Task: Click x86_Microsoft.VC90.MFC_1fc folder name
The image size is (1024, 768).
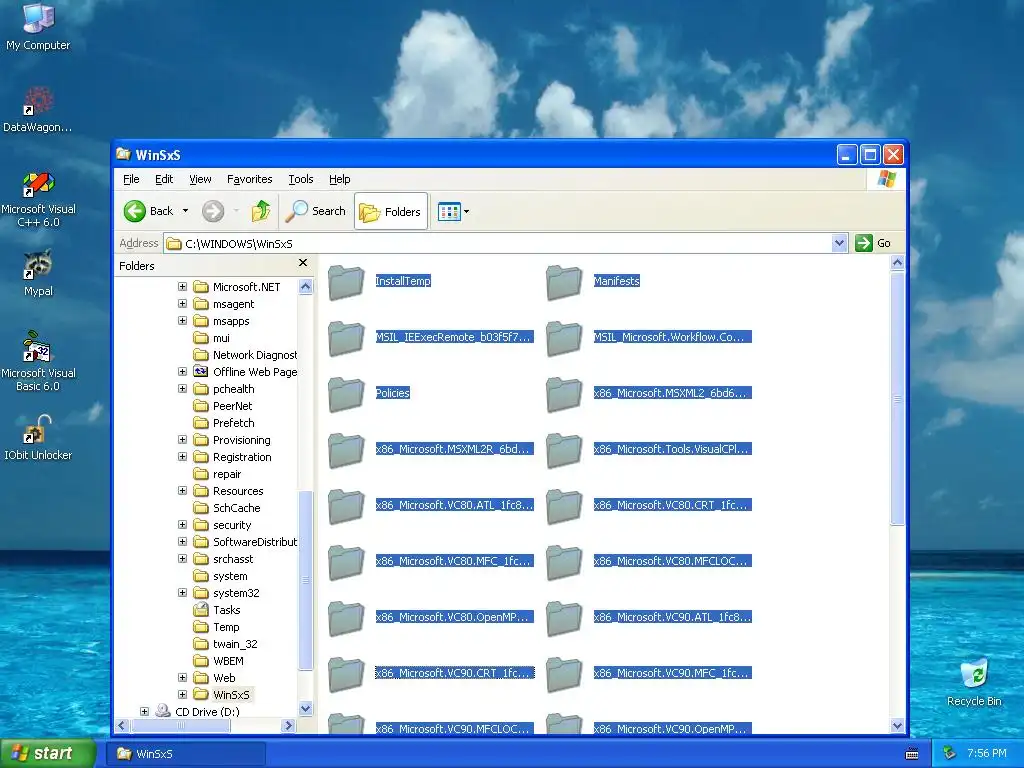Action: (673, 673)
